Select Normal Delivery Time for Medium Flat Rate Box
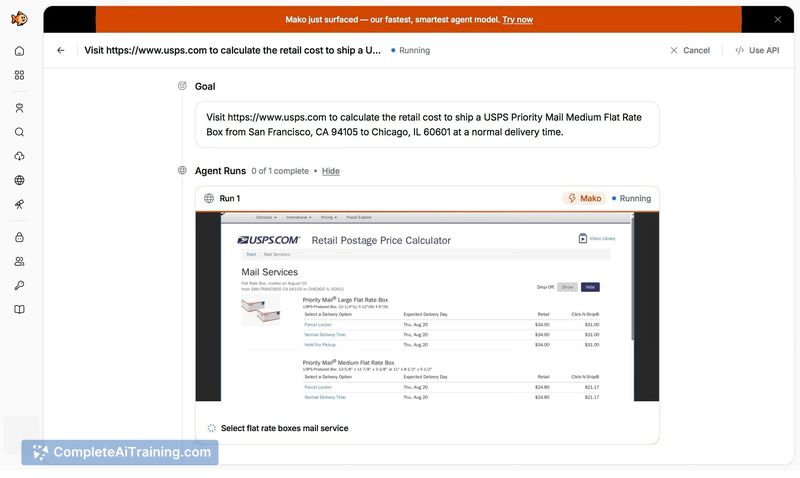Screen dimensions: 800x478 click(x=325, y=397)
